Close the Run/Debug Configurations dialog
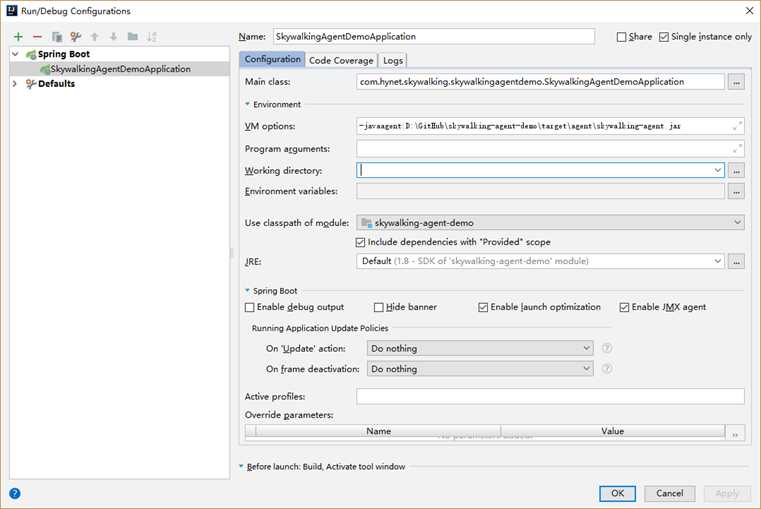 [749, 11]
